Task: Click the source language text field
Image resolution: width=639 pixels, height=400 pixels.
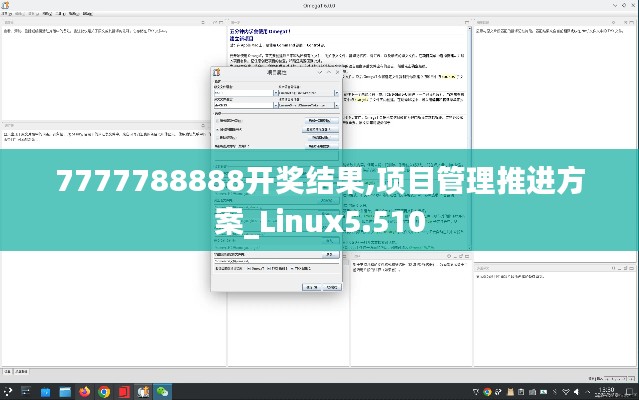Action: 243,93
